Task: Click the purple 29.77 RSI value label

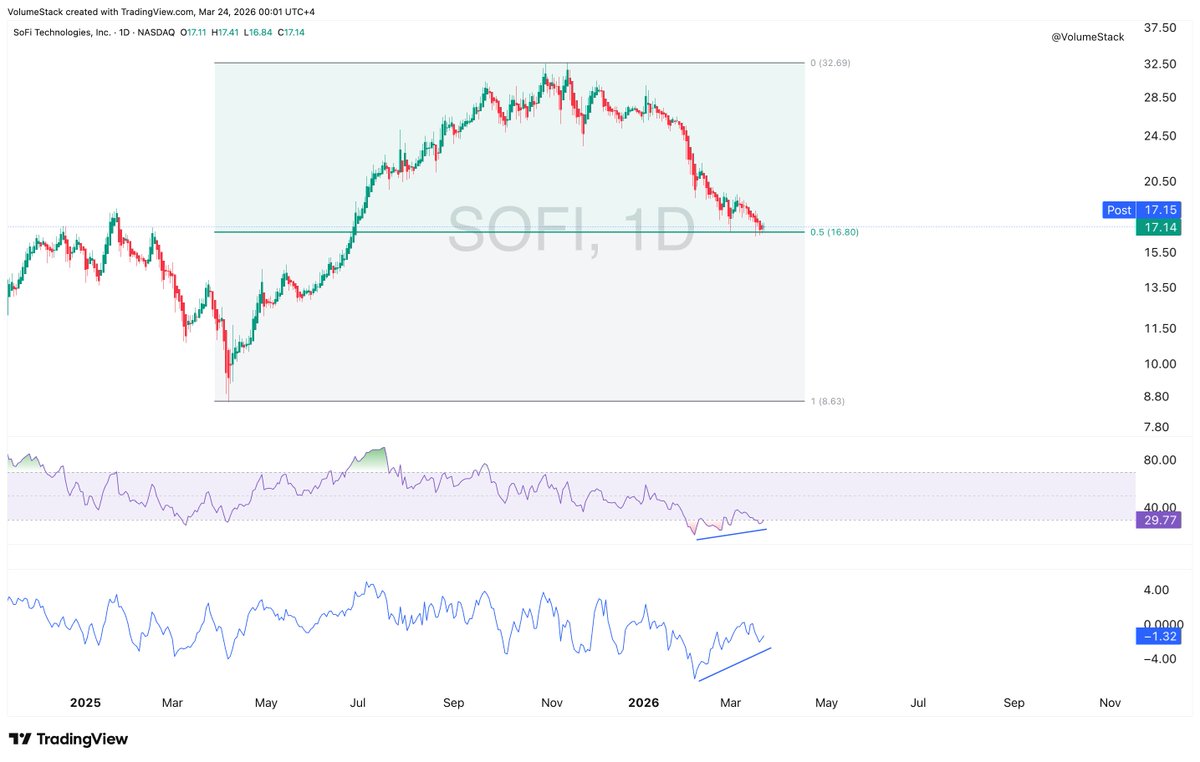Action: click(x=1159, y=520)
